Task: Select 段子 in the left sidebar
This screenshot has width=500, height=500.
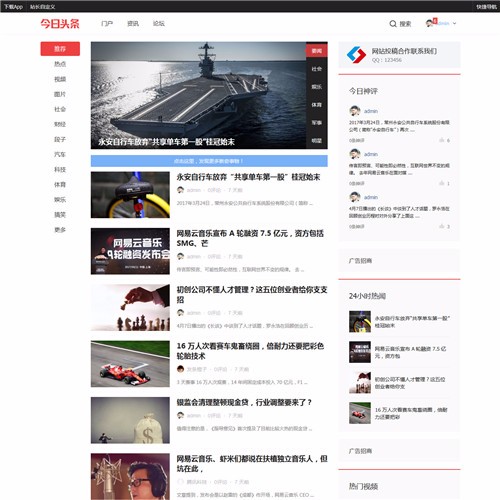Action: [x=60, y=139]
